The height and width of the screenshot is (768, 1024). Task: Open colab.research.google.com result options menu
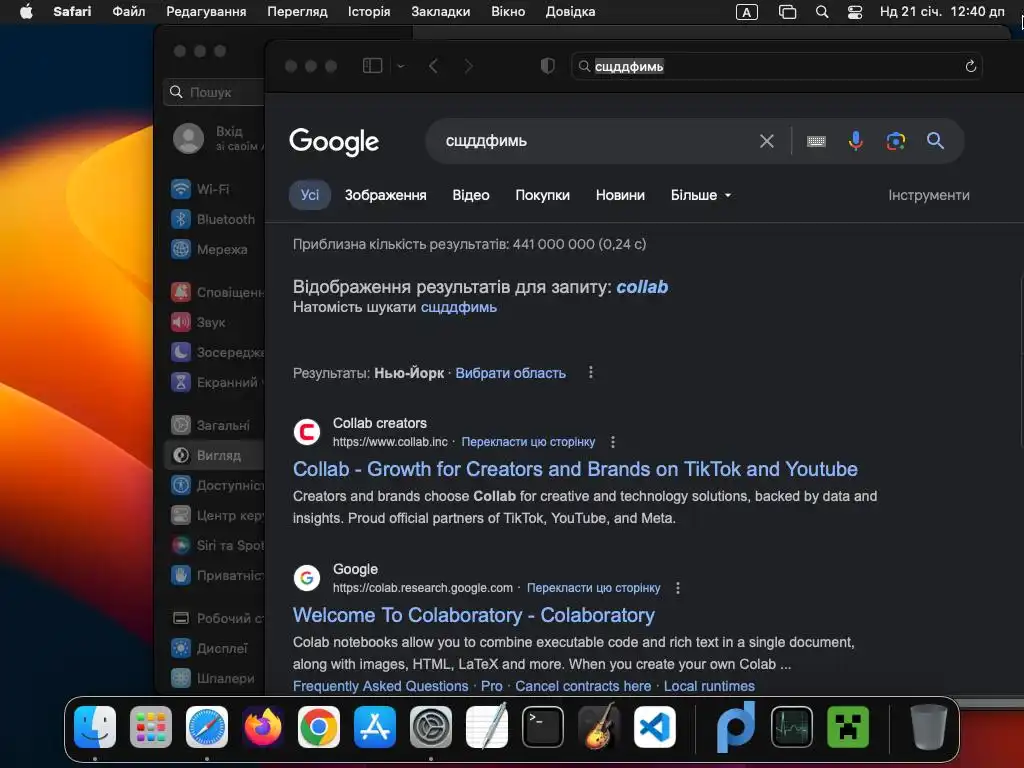pyautogui.click(x=678, y=588)
